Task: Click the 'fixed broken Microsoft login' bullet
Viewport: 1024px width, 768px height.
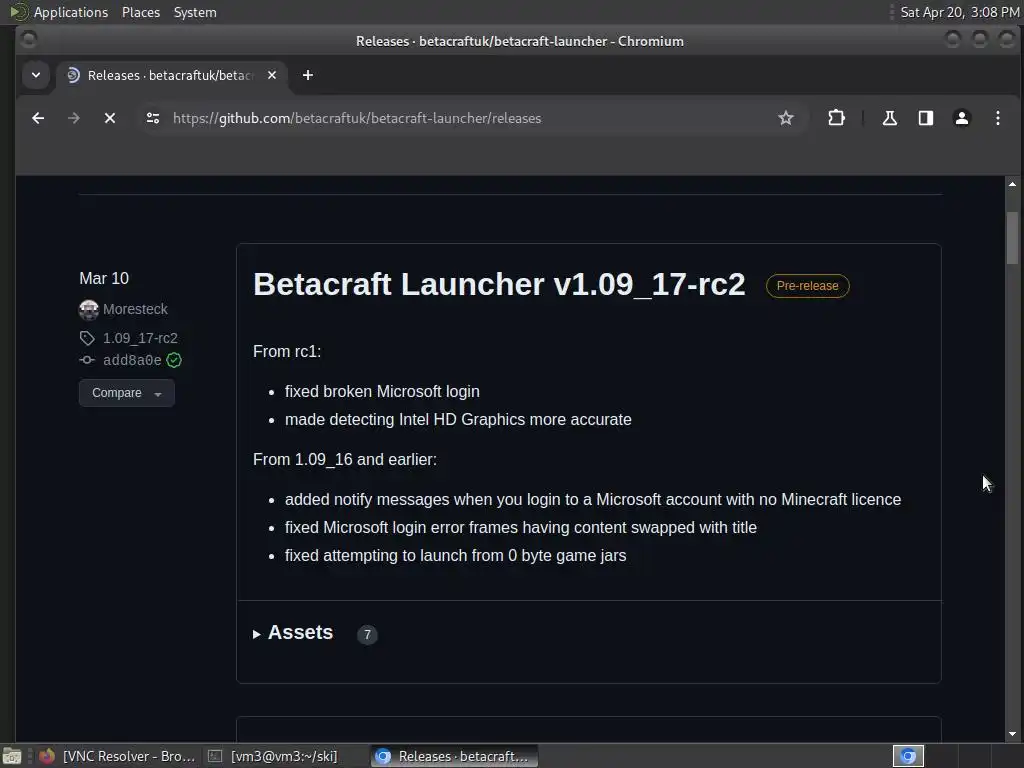Action: point(382,391)
